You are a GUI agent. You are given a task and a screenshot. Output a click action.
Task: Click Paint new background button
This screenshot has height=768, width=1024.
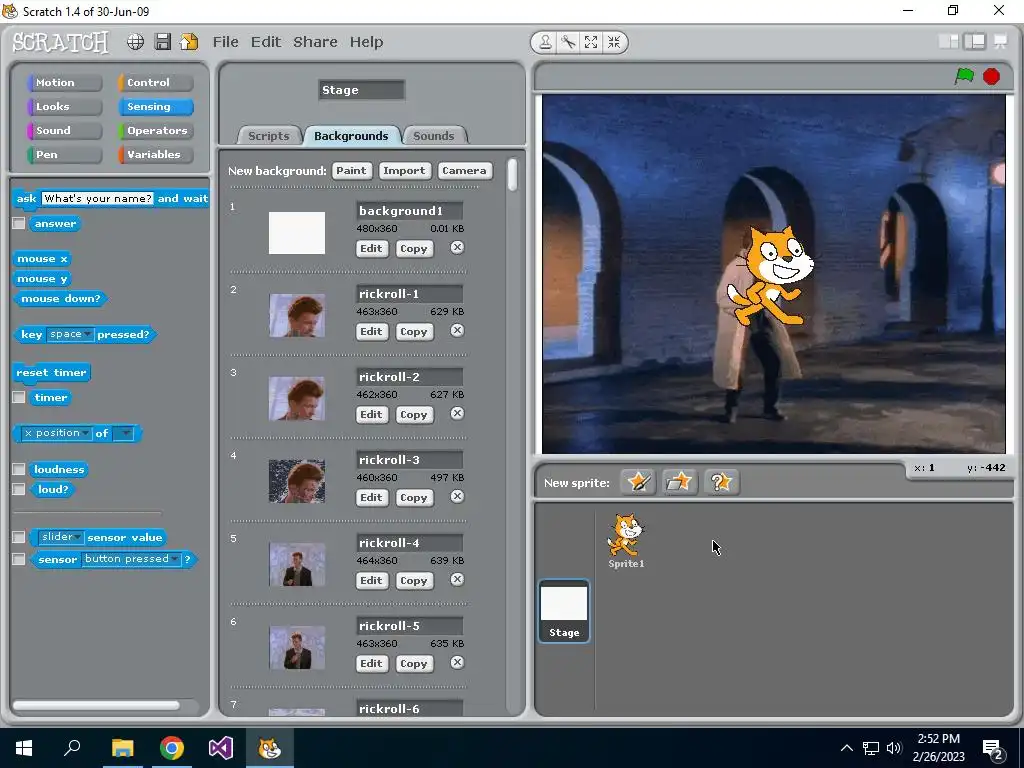pyautogui.click(x=351, y=170)
